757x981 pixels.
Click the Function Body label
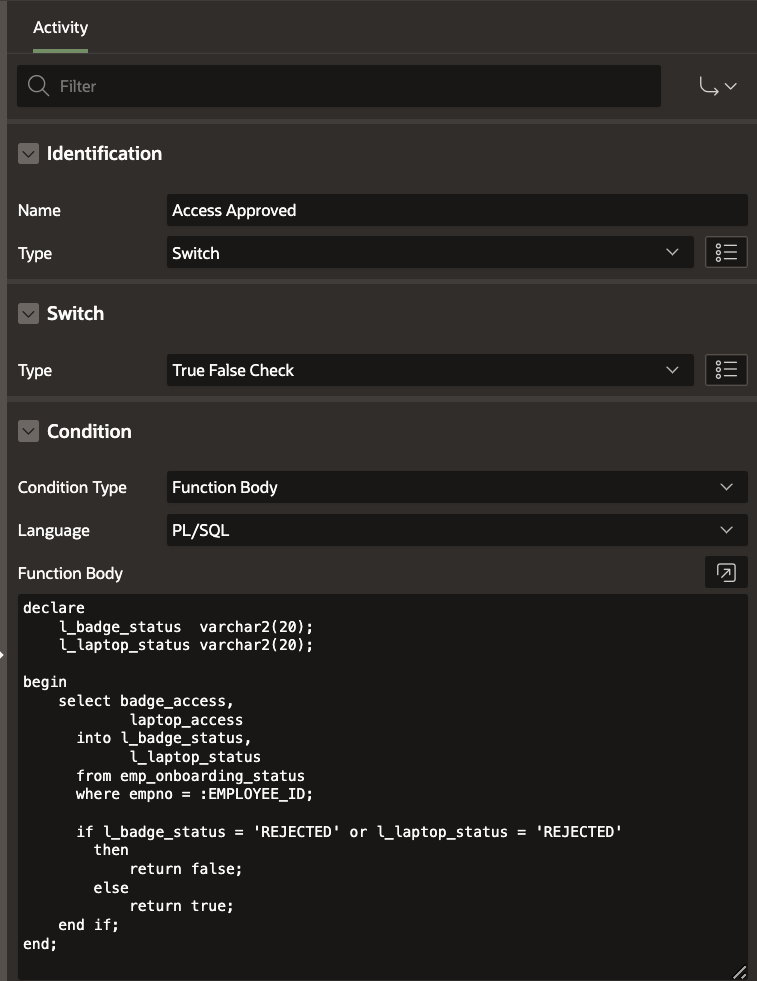70,573
